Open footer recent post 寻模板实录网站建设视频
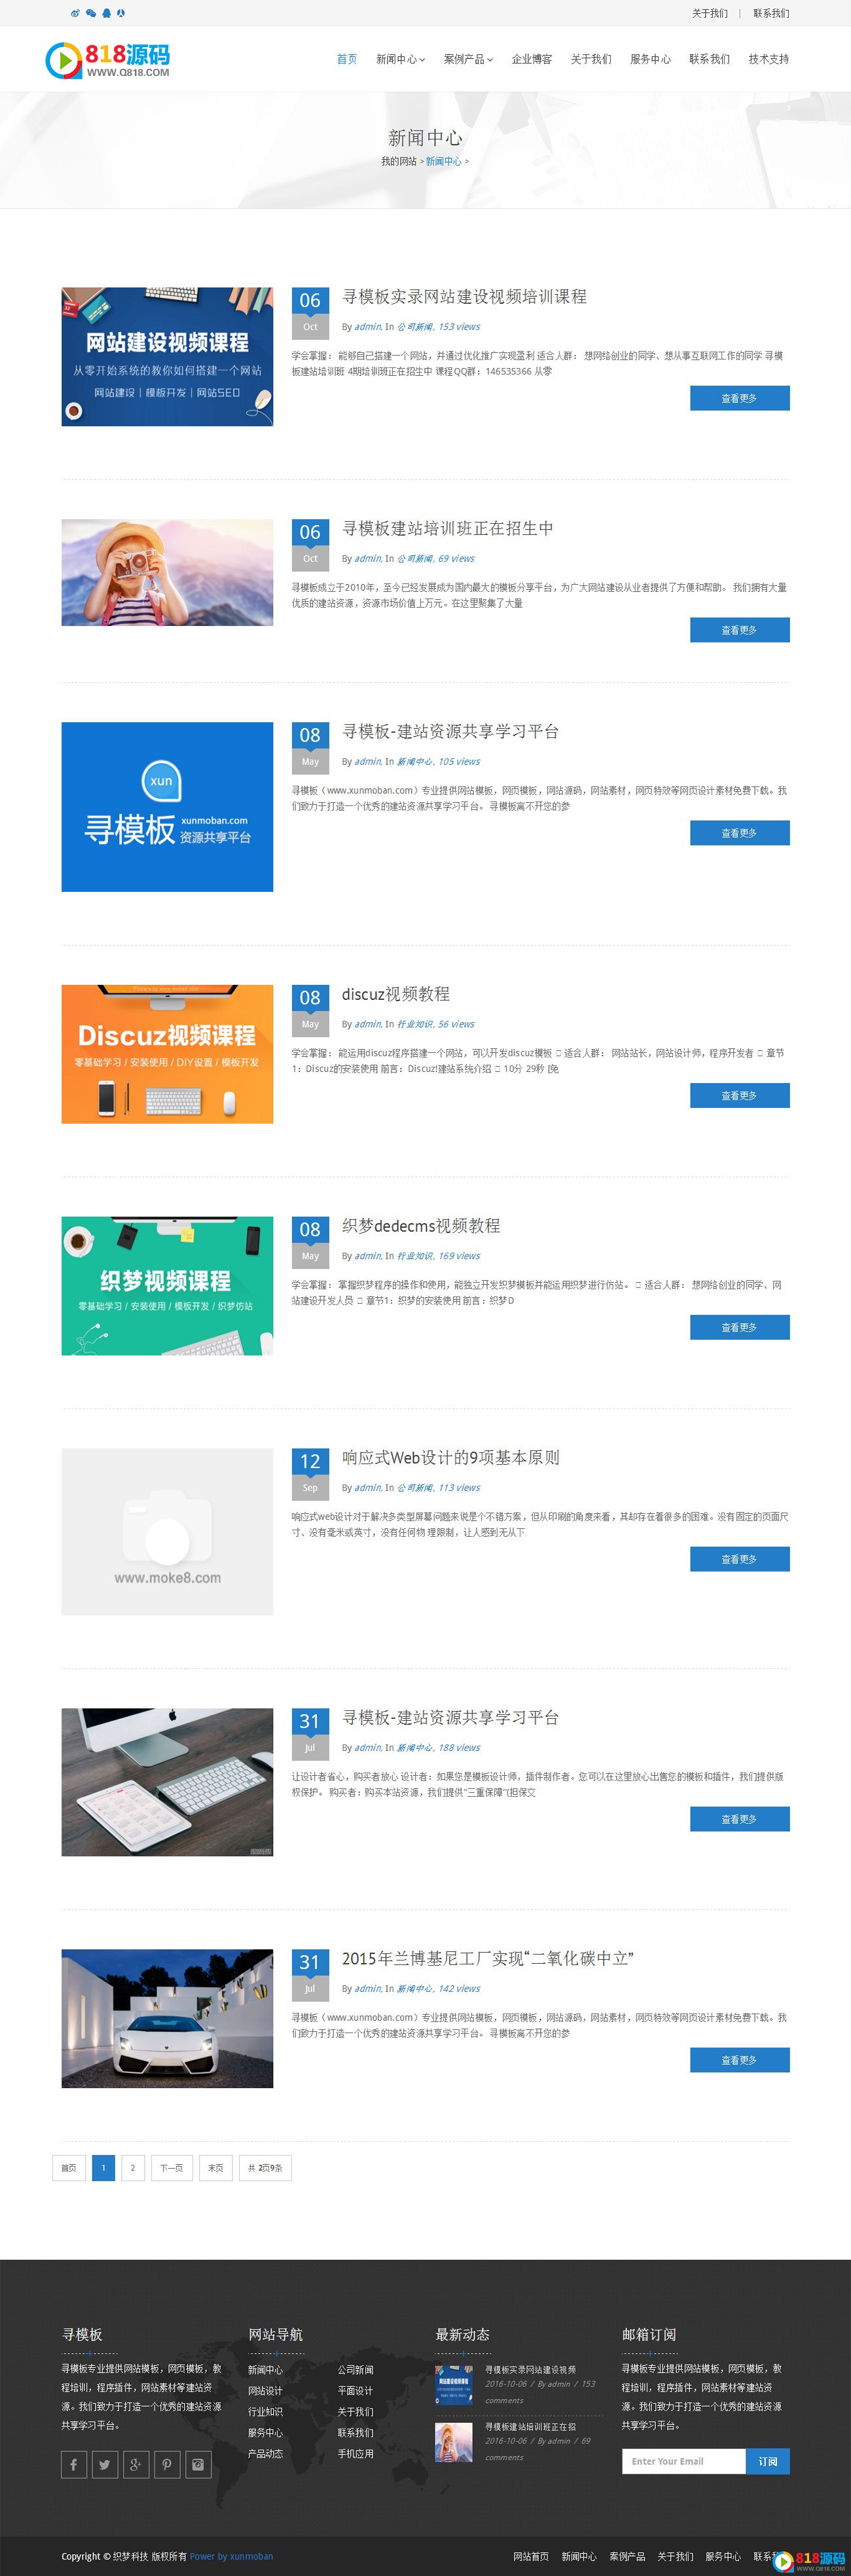 pyautogui.click(x=530, y=2369)
